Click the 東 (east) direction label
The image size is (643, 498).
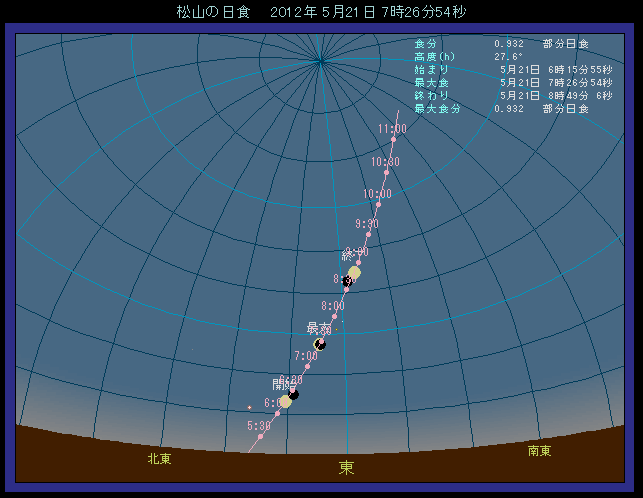tap(347, 467)
